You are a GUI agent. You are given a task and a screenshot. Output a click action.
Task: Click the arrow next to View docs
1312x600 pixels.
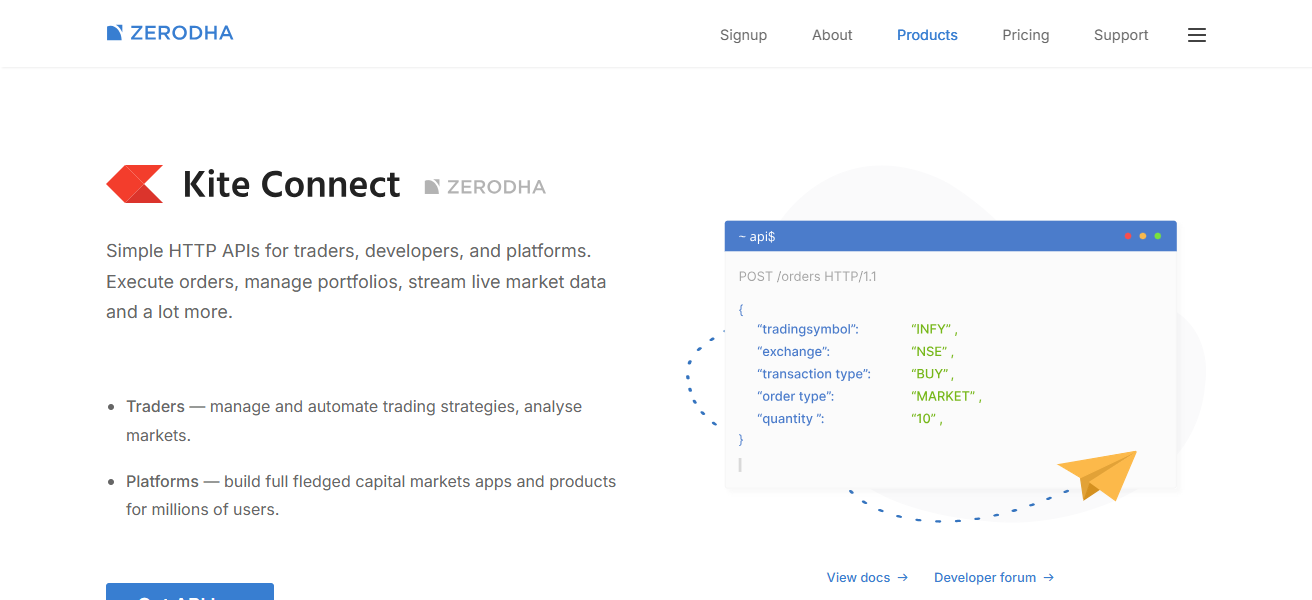904,577
